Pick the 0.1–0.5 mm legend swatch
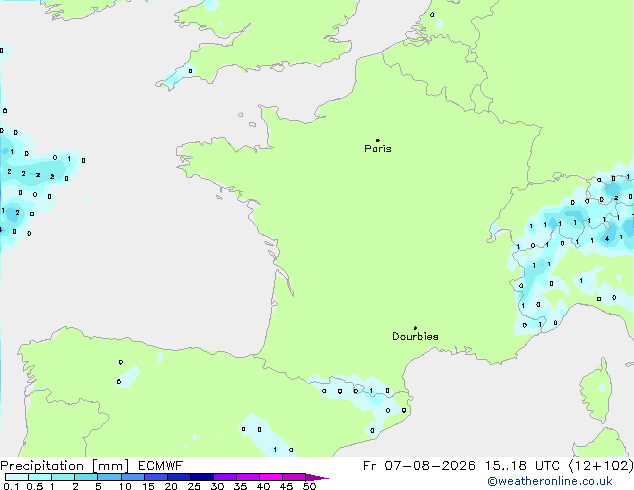634x490 pixels. (x=17, y=477)
